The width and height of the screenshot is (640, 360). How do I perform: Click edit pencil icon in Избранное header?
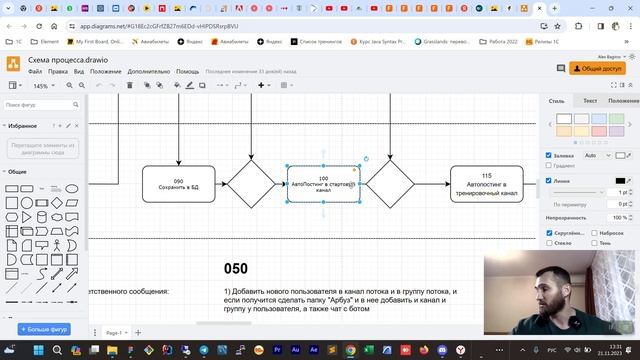click(68, 126)
